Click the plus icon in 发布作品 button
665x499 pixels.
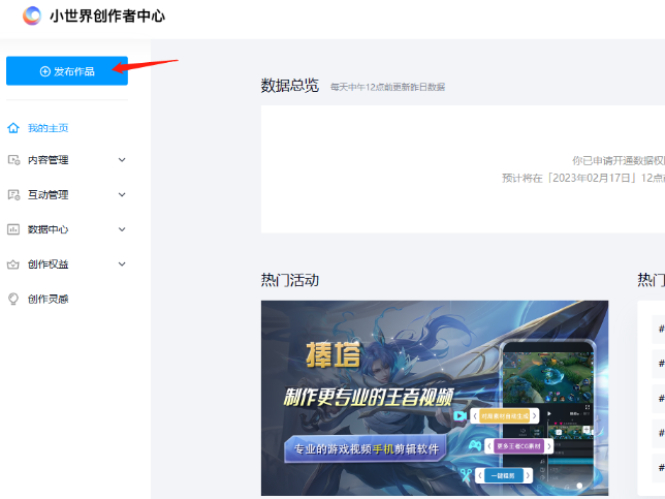tap(45, 71)
